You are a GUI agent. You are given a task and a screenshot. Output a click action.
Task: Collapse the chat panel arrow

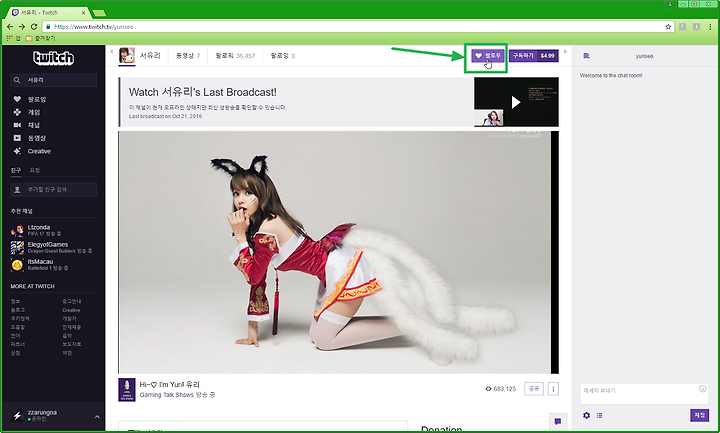pyautogui.click(x=565, y=51)
